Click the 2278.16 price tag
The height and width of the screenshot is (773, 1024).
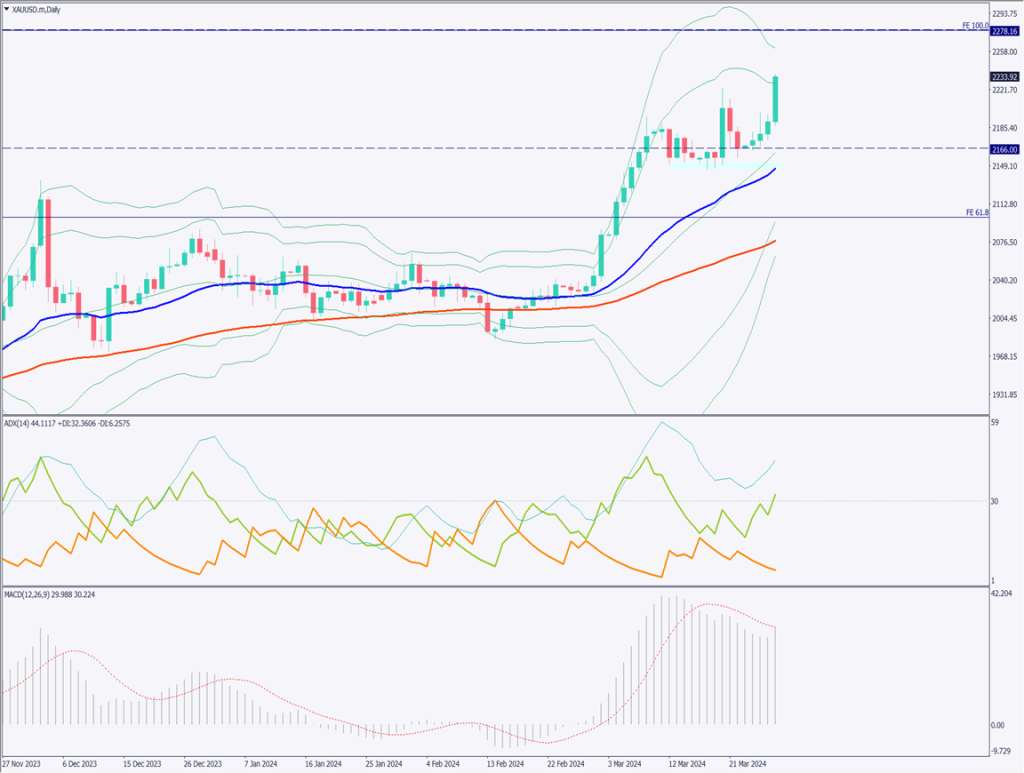tap(1004, 32)
